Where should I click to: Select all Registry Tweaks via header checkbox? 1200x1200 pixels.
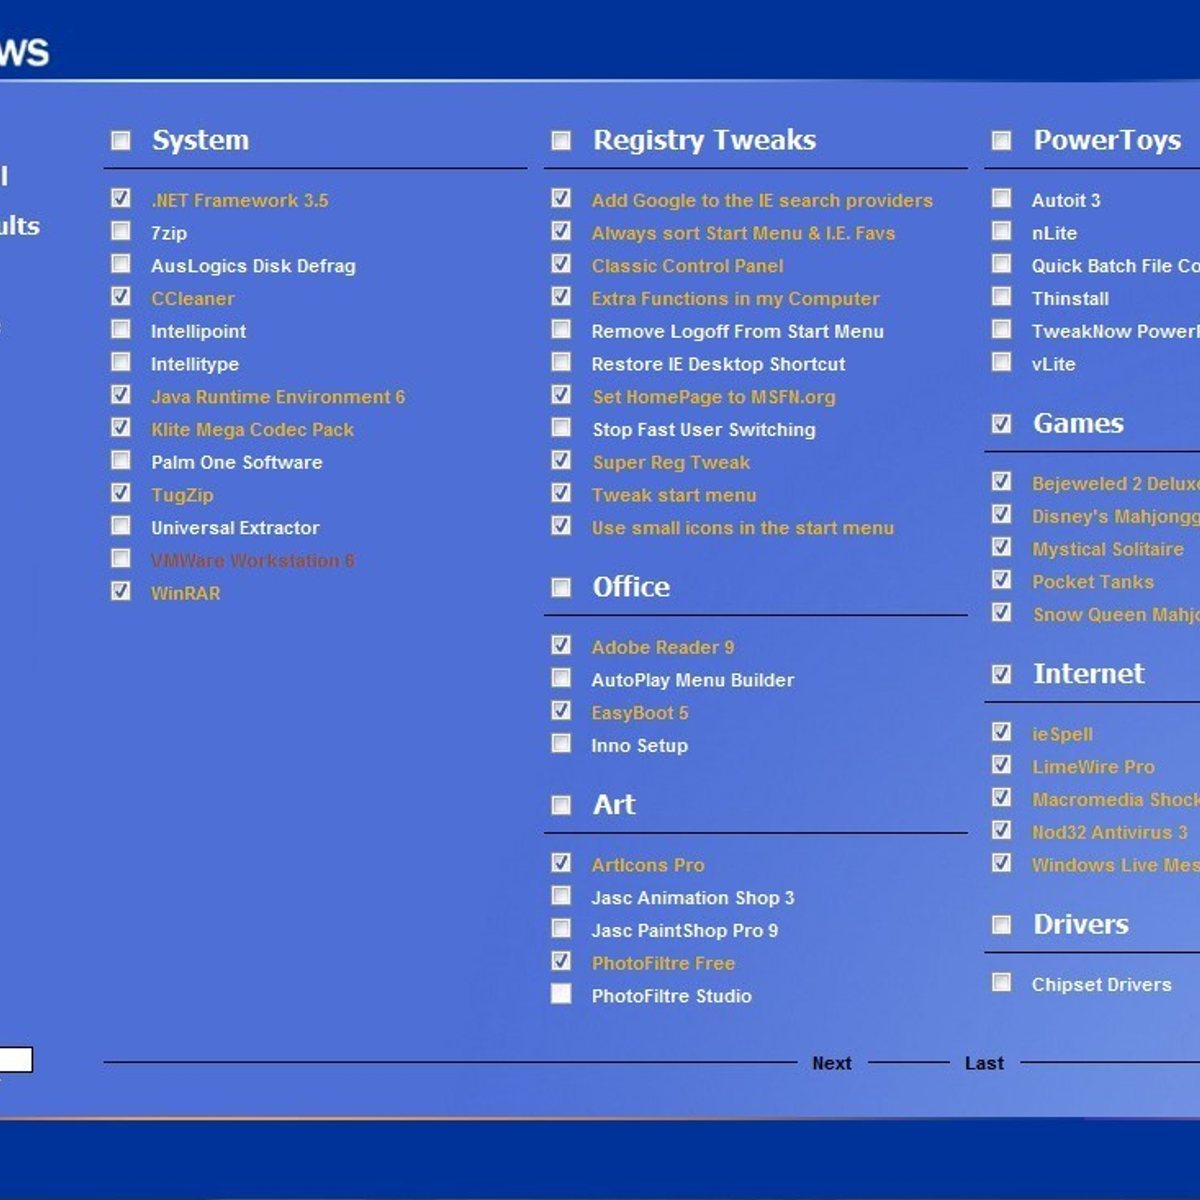point(561,140)
